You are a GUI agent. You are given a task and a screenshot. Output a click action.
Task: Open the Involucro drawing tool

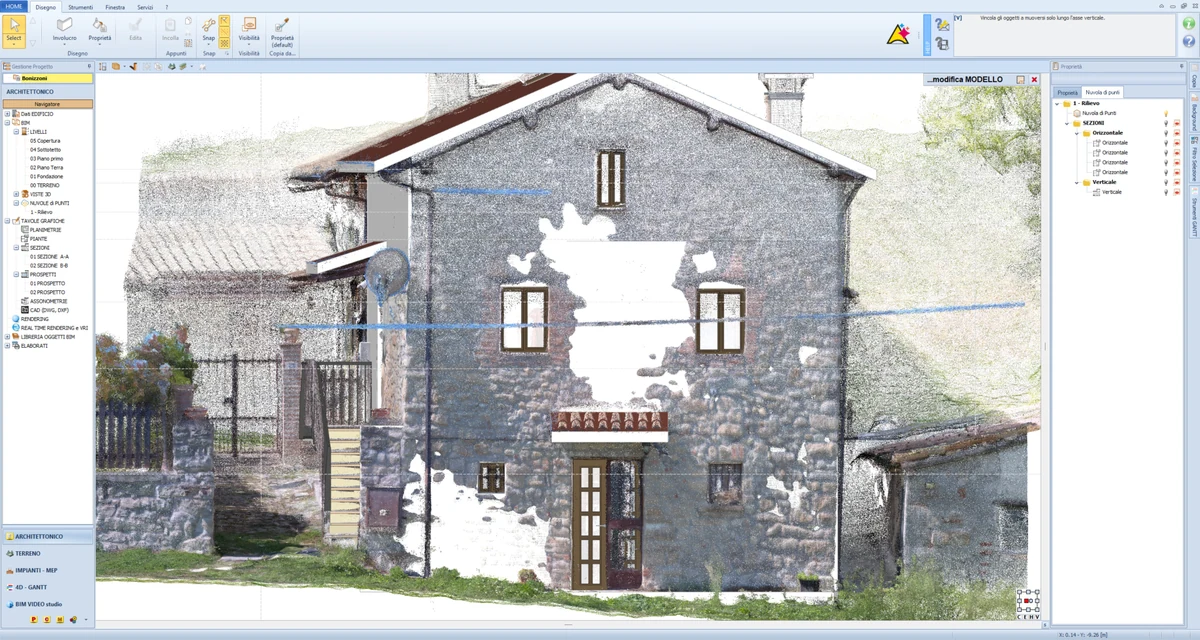[x=64, y=29]
